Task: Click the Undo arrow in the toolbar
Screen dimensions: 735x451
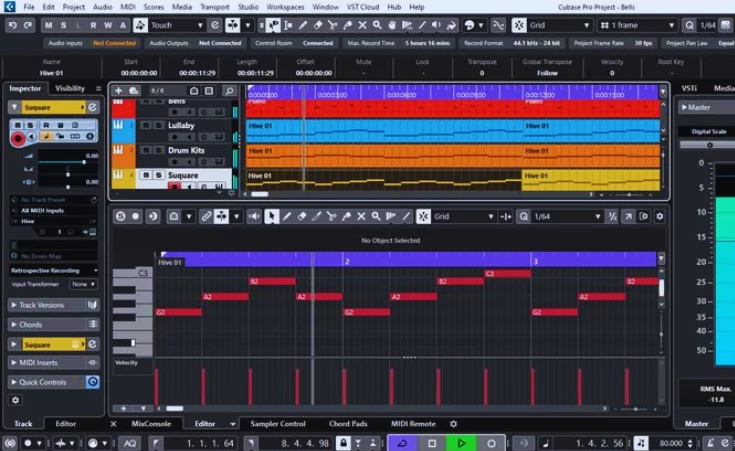Action: (x=13, y=25)
